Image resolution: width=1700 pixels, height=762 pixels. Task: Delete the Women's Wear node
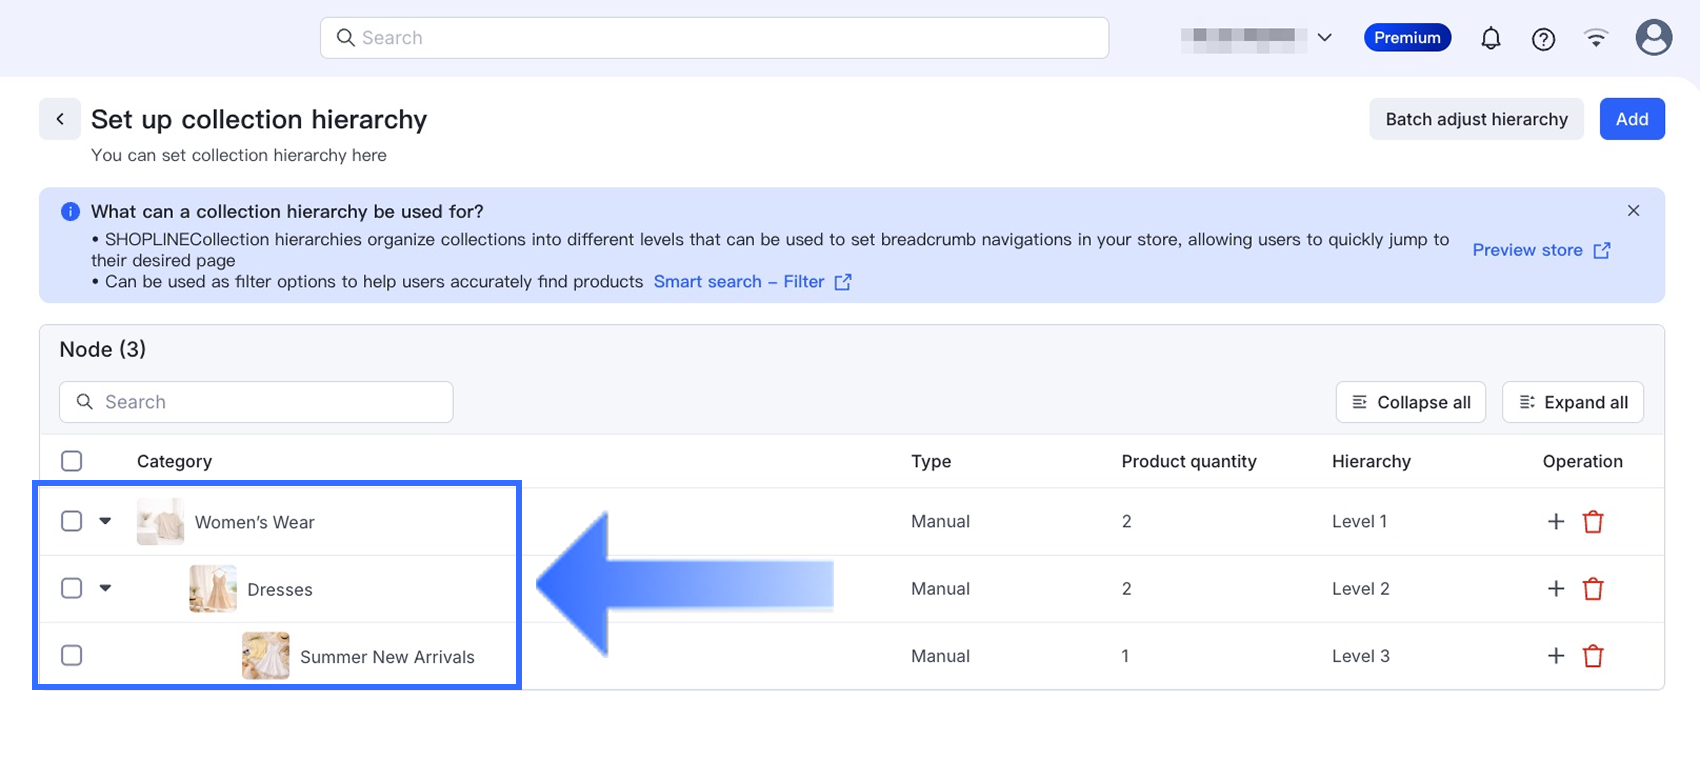pyautogui.click(x=1593, y=521)
